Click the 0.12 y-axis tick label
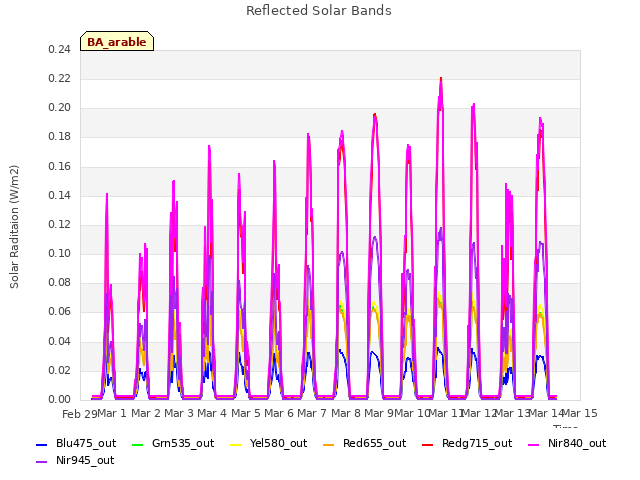Screen dimensions: 640x480 [x=60, y=224]
